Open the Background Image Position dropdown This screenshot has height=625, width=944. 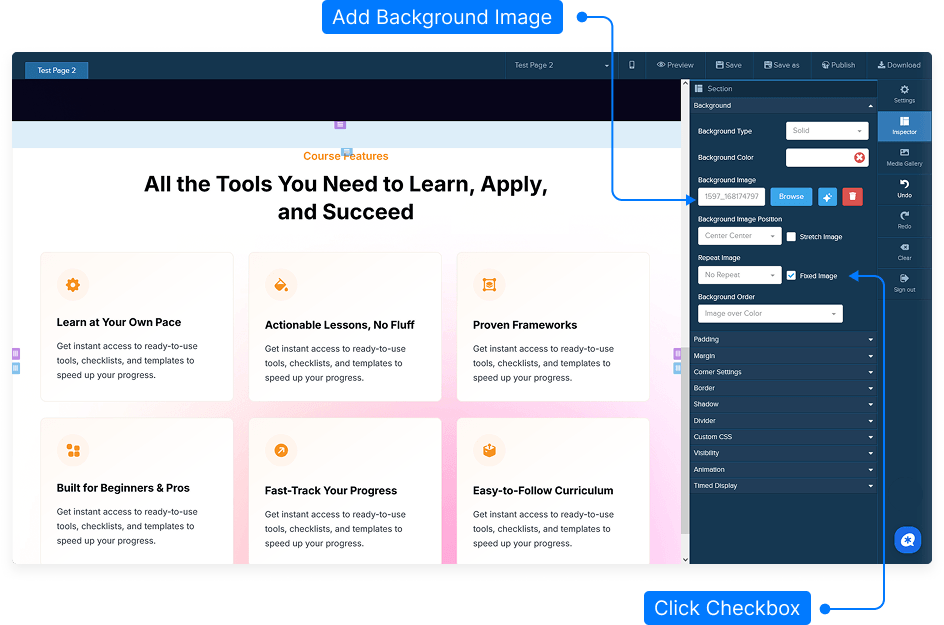click(739, 236)
